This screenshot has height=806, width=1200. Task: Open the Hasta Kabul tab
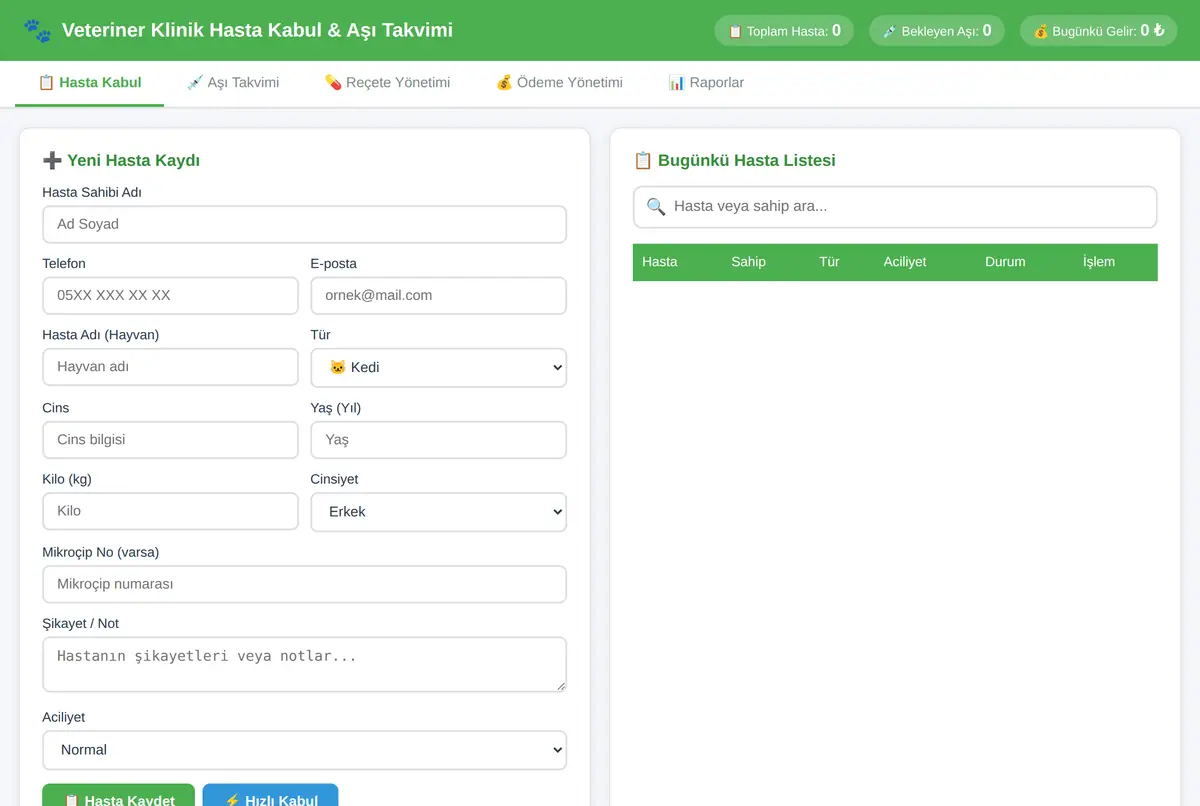click(x=89, y=83)
